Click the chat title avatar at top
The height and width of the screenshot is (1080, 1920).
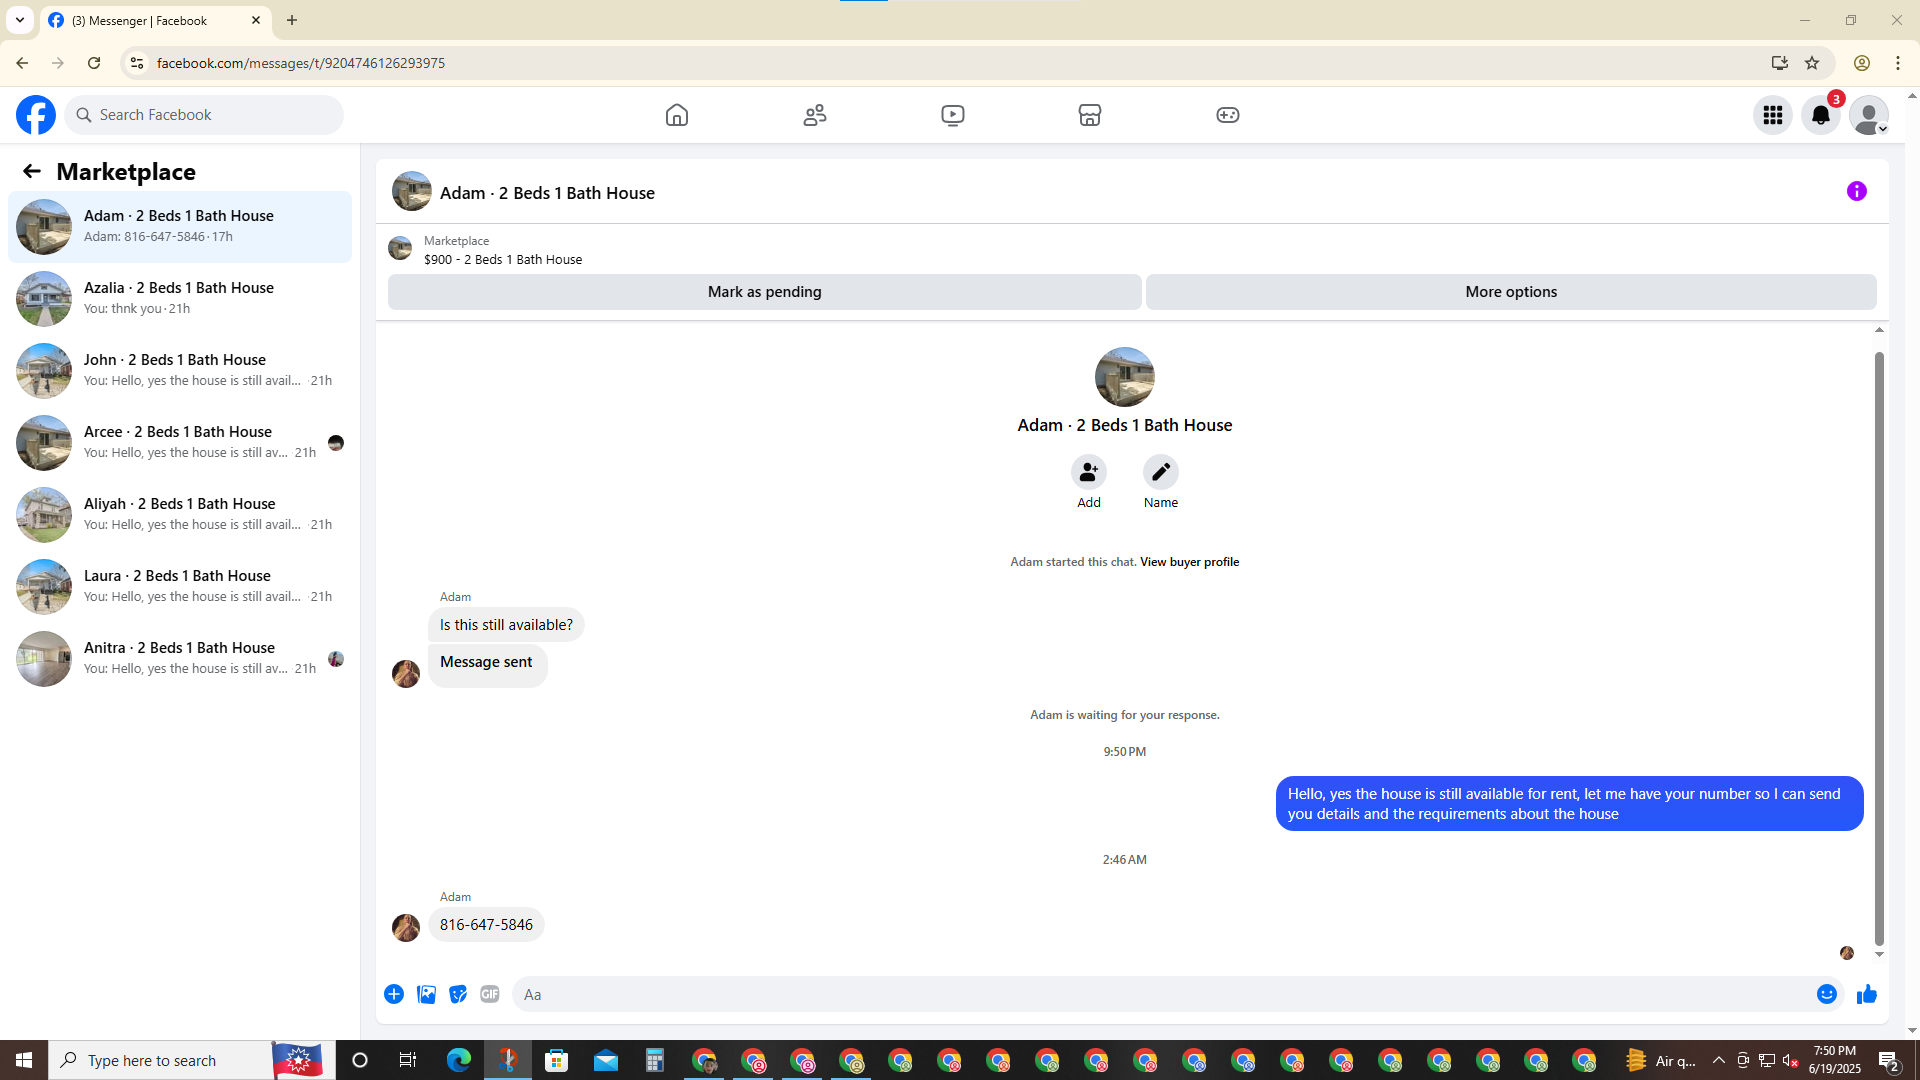412,191
